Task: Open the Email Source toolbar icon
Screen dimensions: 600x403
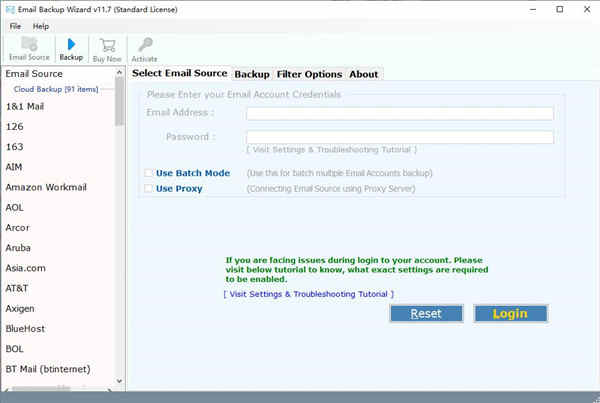Action: tap(29, 44)
